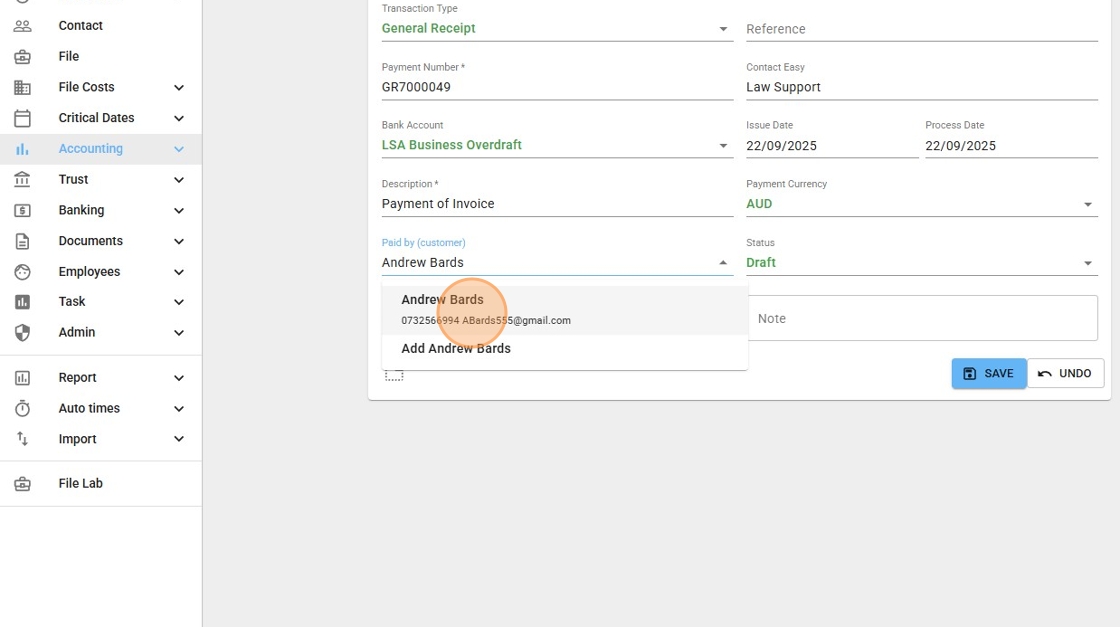The height and width of the screenshot is (627, 1120).
Task: Expand the Employees sidebar section
Action: coord(179,272)
